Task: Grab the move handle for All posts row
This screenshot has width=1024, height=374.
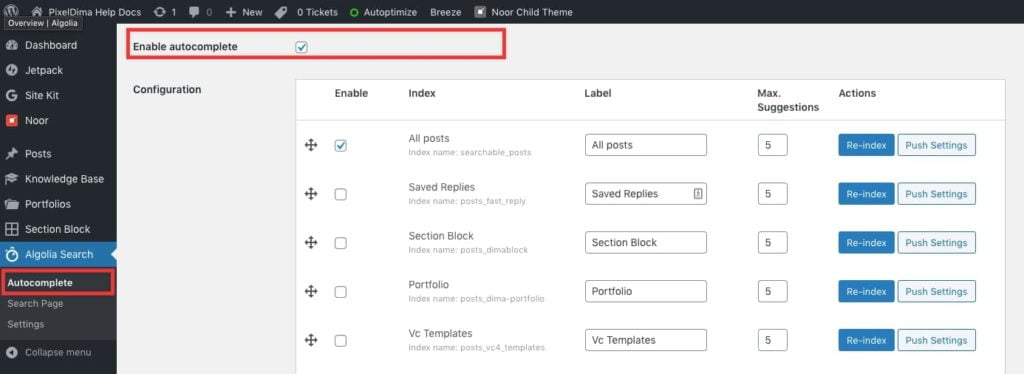Action: pos(311,145)
